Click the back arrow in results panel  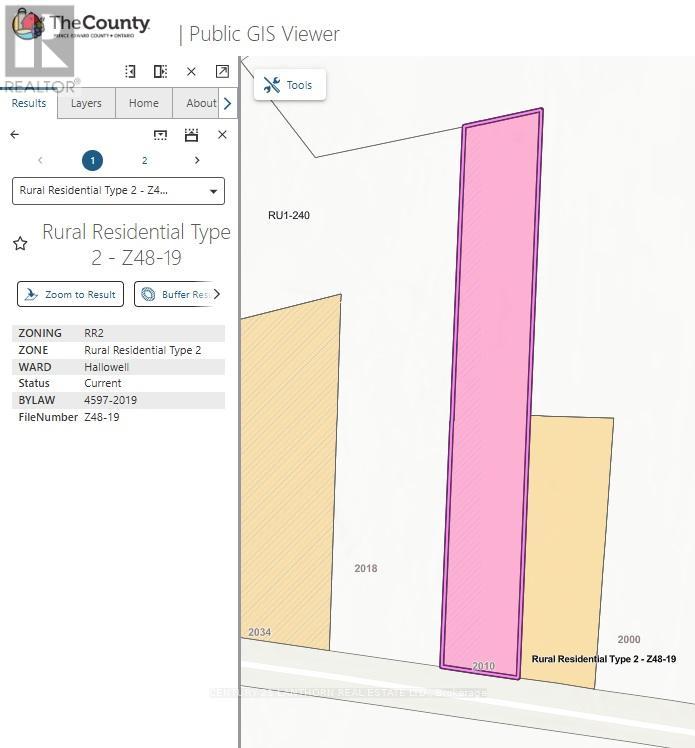click(14, 135)
